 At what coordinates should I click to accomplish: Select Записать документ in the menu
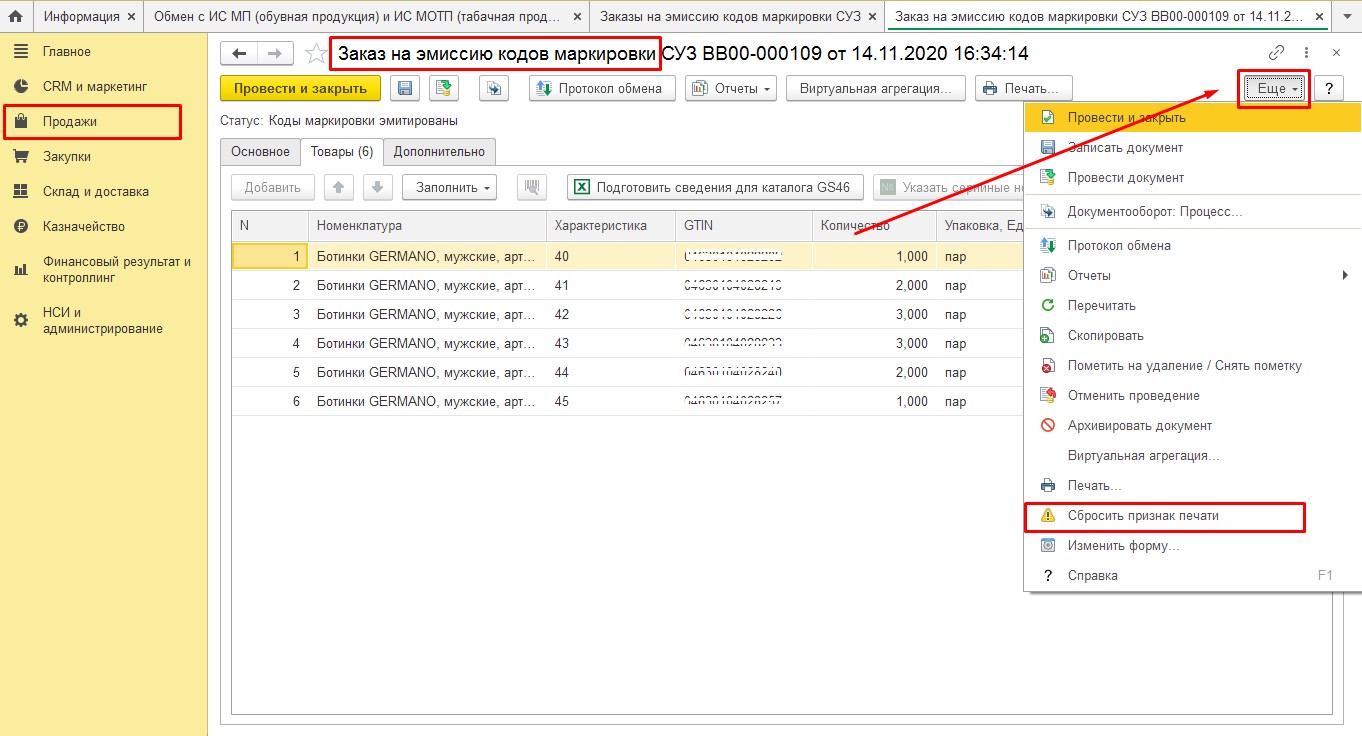1192,147
